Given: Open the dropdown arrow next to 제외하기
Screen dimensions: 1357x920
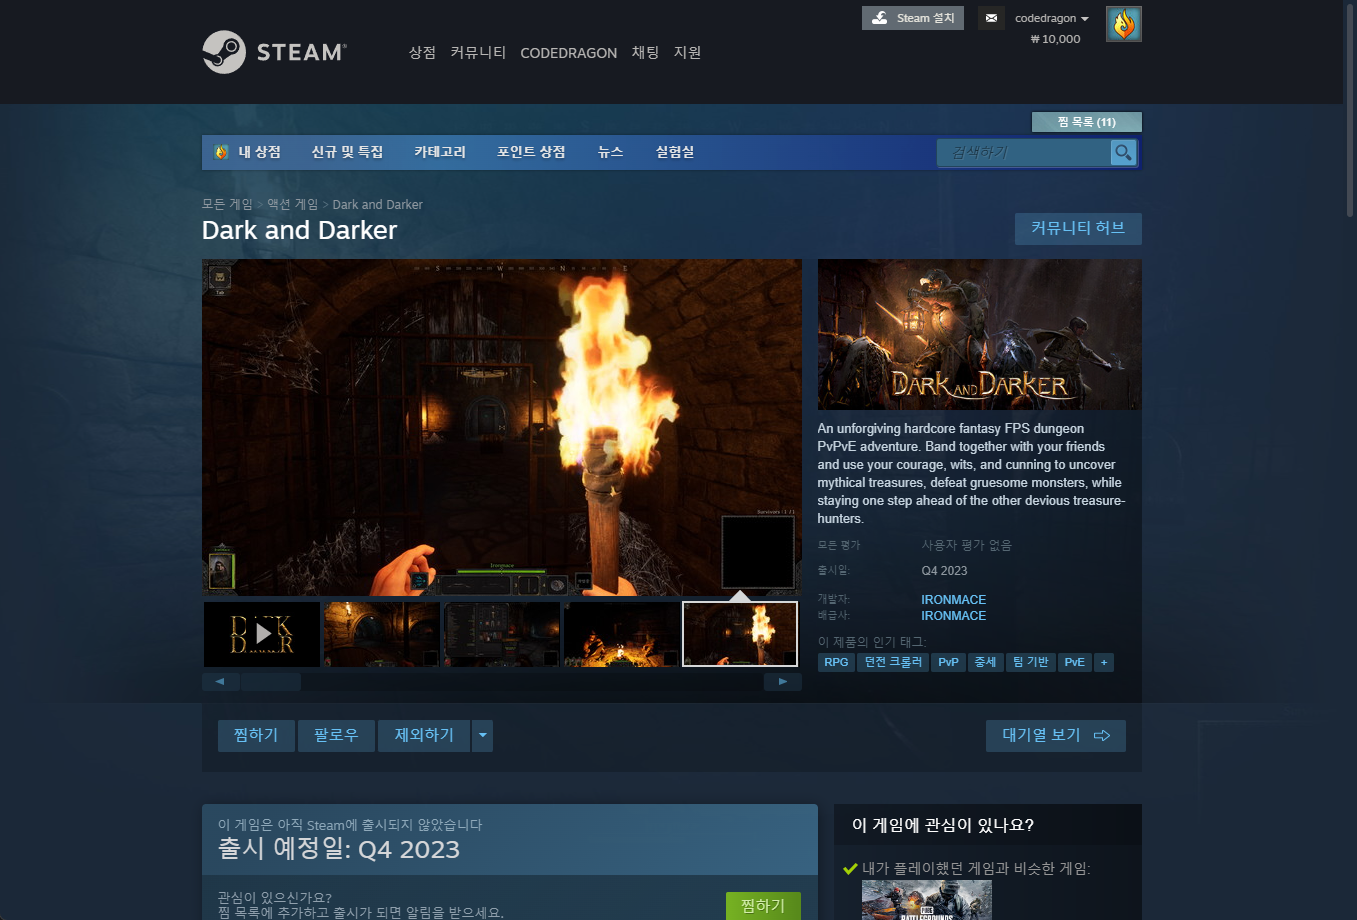Looking at the screenshot, I should 483,735.
